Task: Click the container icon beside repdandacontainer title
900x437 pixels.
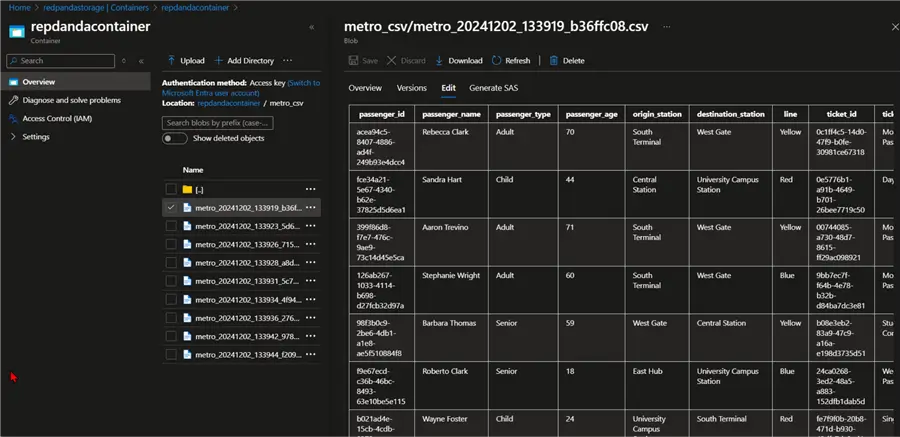Action: pyautogui.click(x=17, y=30)
